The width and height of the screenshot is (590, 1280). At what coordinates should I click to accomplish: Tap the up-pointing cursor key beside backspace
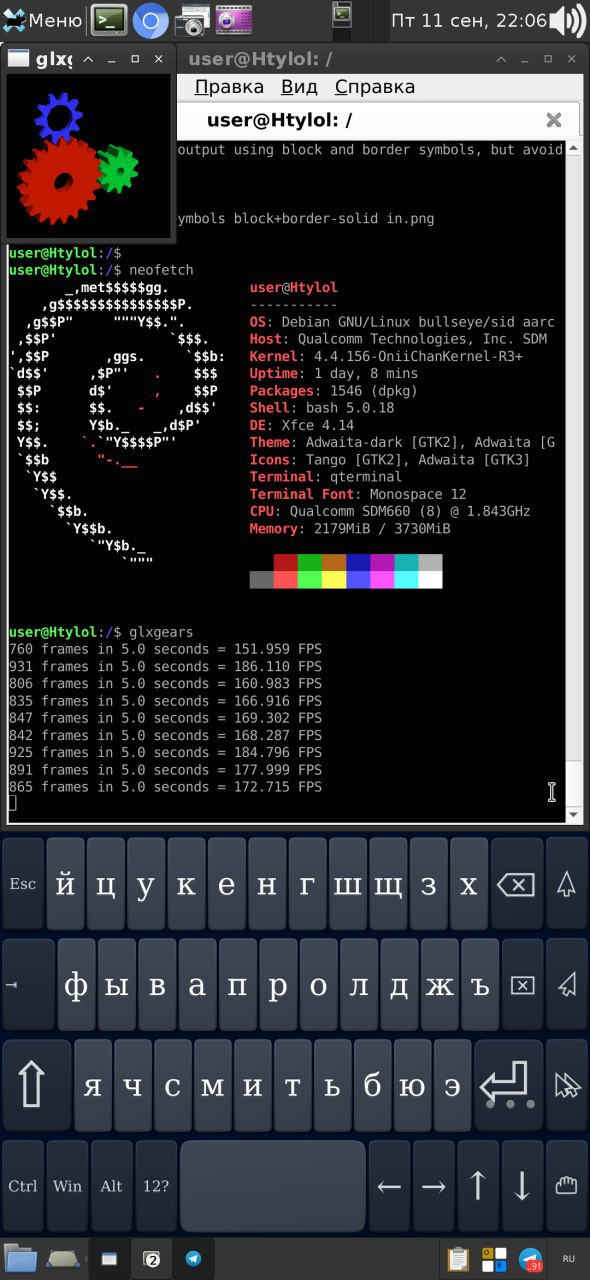(x=566, y=884)
